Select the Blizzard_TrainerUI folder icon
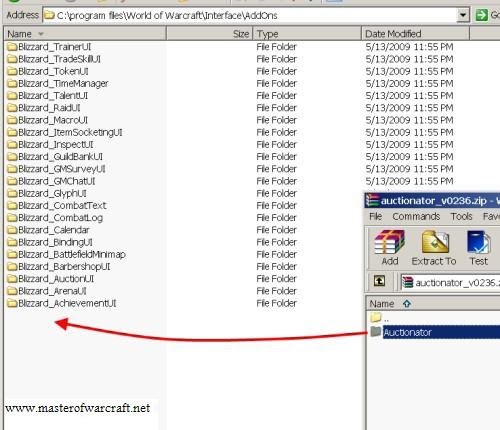The width and height of the screenshot is (500, 430). [12, 47]
